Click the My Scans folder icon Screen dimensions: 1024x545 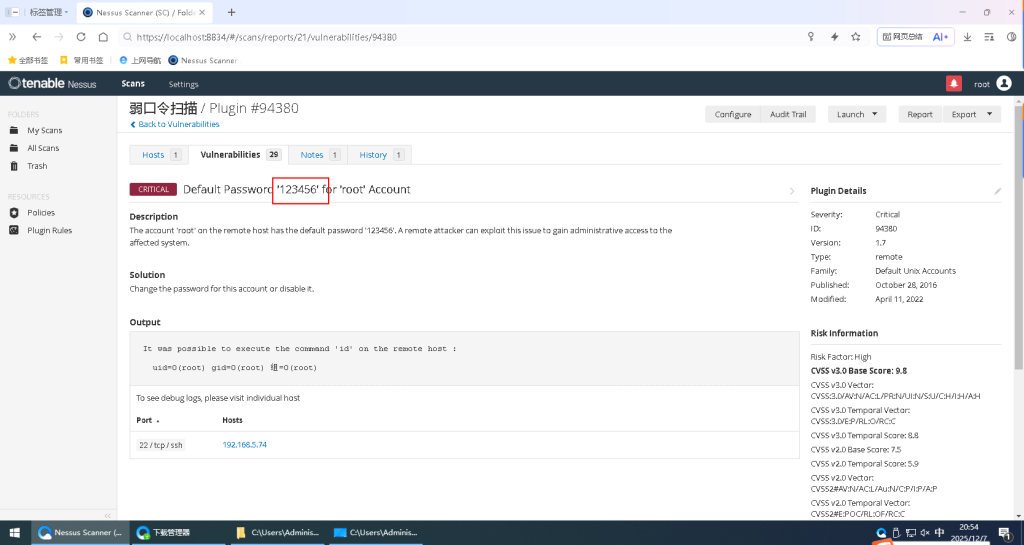[14, 131]
